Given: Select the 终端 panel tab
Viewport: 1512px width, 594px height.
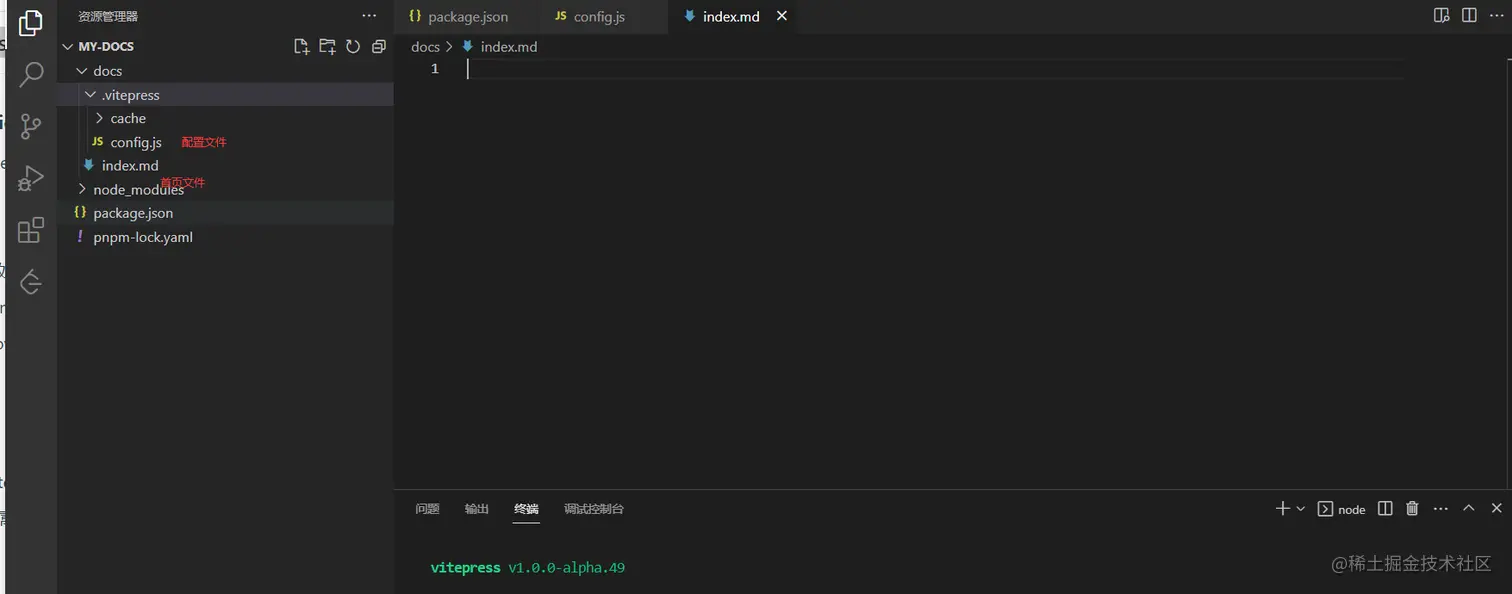Looking at the screenshot, I should pos(527,509).
